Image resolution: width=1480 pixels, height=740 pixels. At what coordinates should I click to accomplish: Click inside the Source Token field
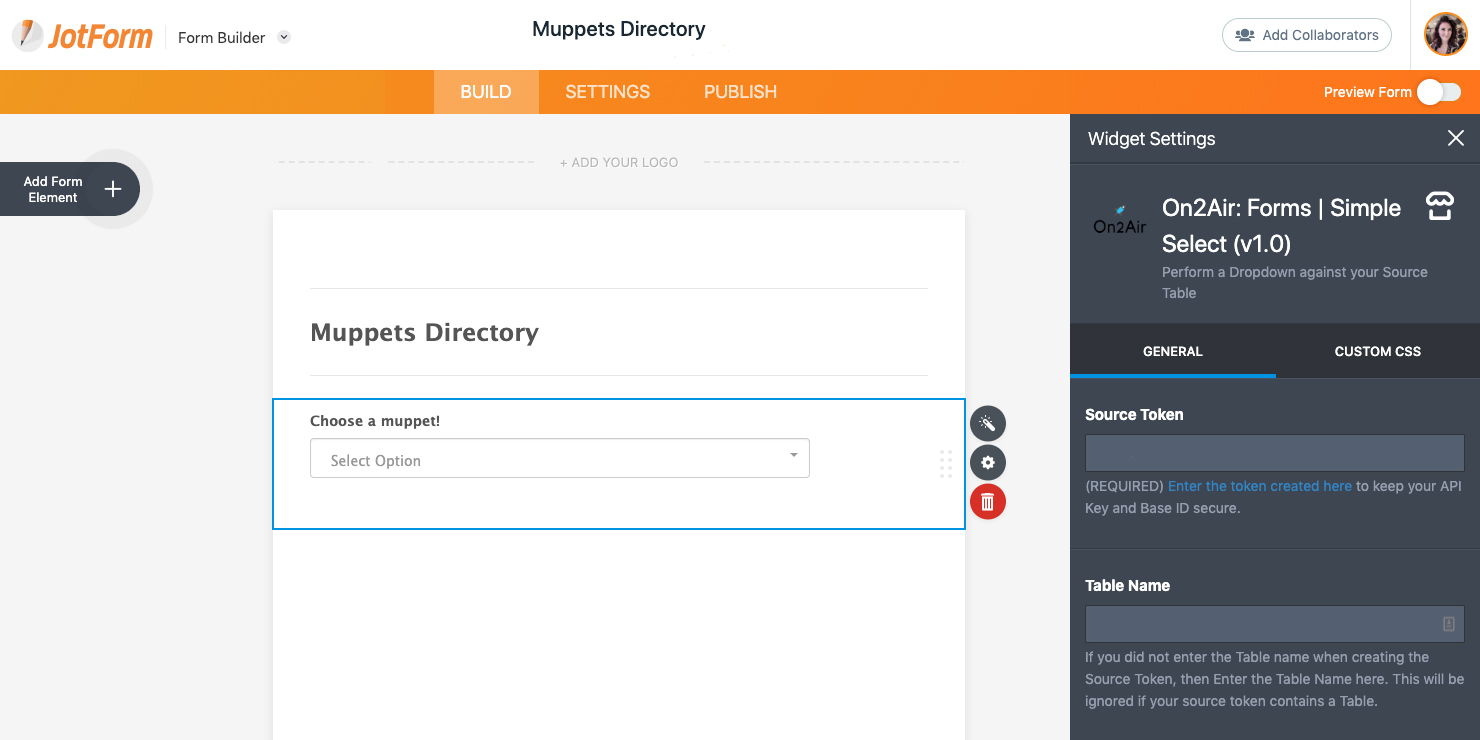(x=1275, y=453)
